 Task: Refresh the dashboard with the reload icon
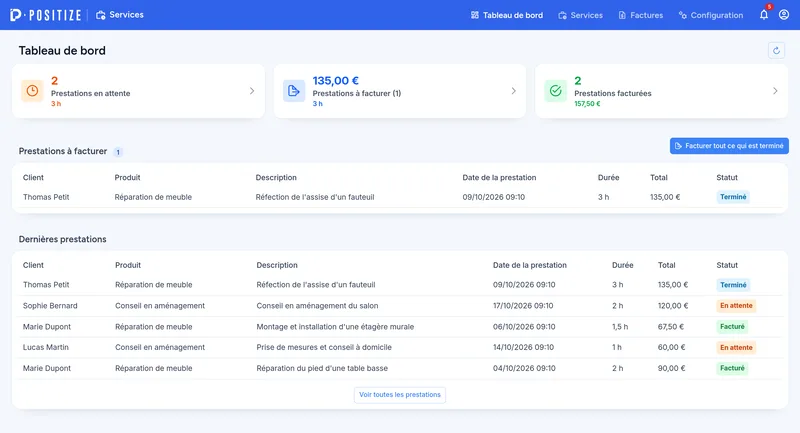coord(777,50)
